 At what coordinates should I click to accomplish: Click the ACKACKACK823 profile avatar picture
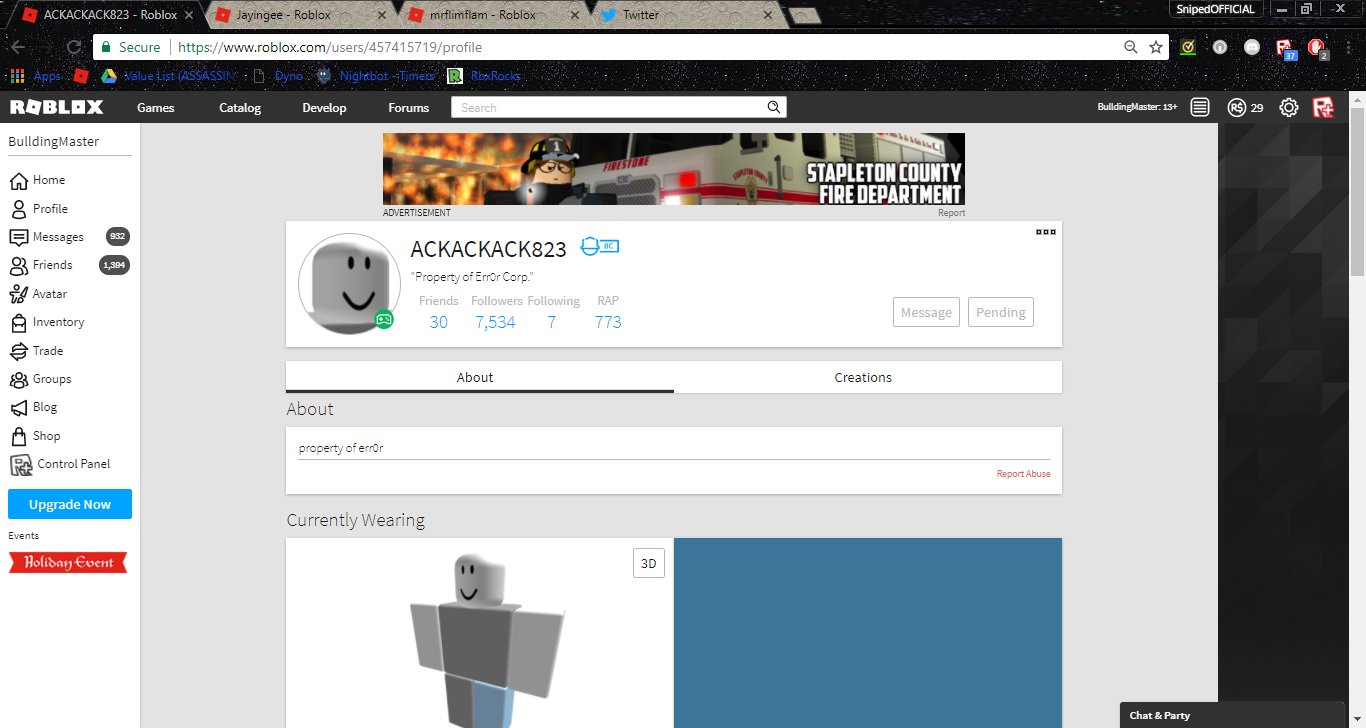pos(349,284)
